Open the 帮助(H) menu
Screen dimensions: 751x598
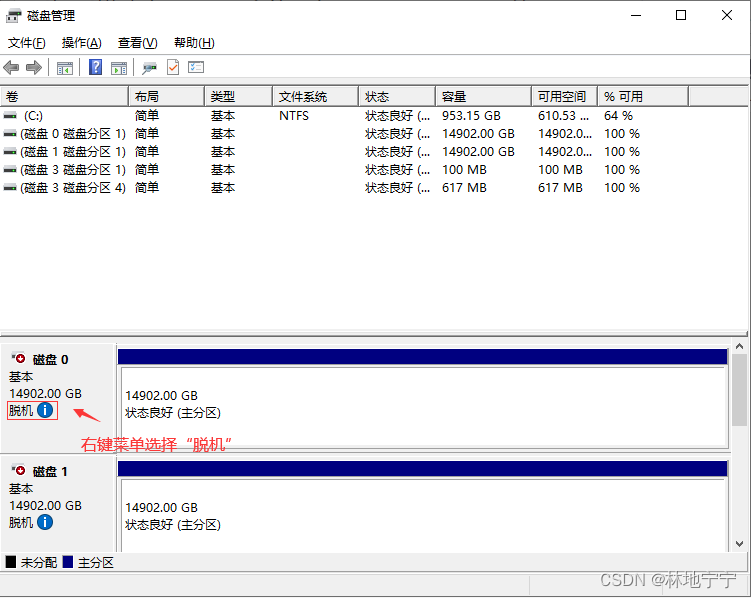click(x=194, y=43)
